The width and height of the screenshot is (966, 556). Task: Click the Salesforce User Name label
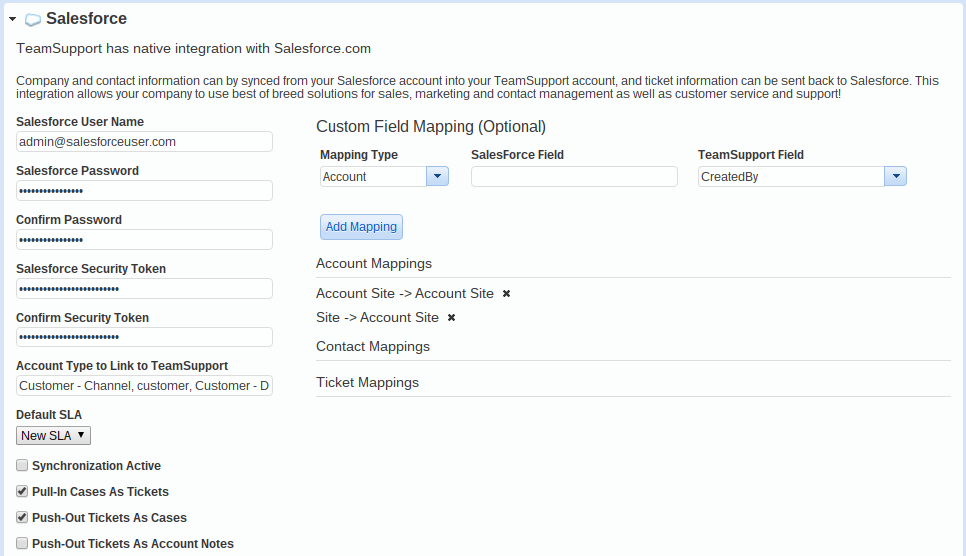point(79,122)
